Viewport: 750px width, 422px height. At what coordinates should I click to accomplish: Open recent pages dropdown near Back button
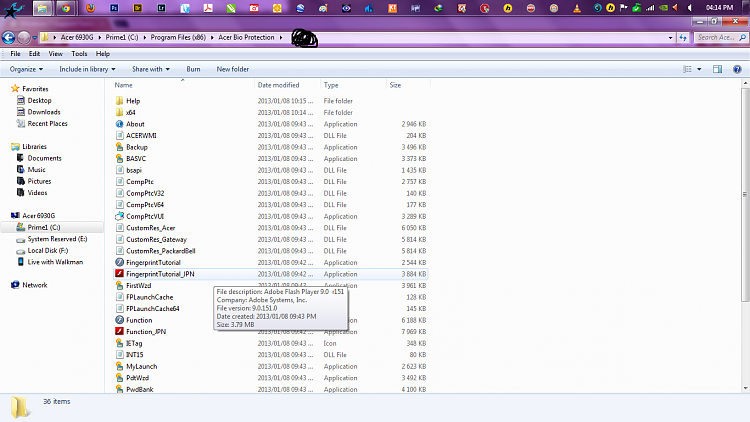pos(35,37)
